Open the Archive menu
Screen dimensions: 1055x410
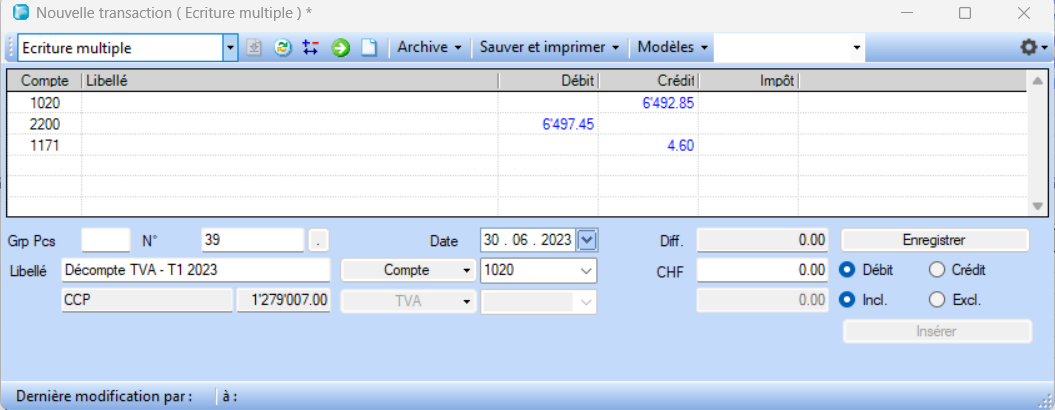428,48
